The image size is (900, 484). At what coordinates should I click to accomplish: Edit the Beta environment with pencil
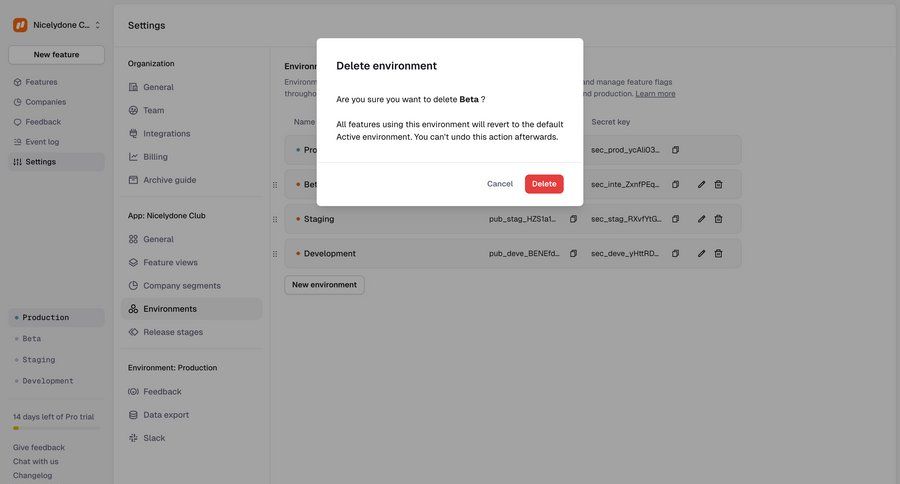coord(701,184)
